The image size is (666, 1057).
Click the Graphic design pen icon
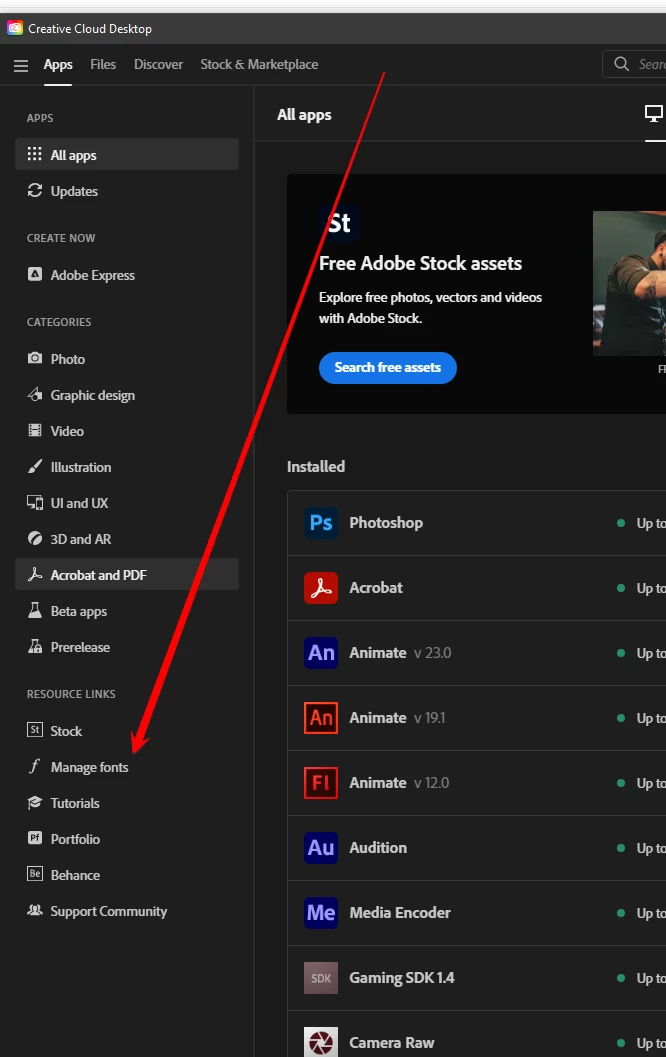(x=34, y=394)
